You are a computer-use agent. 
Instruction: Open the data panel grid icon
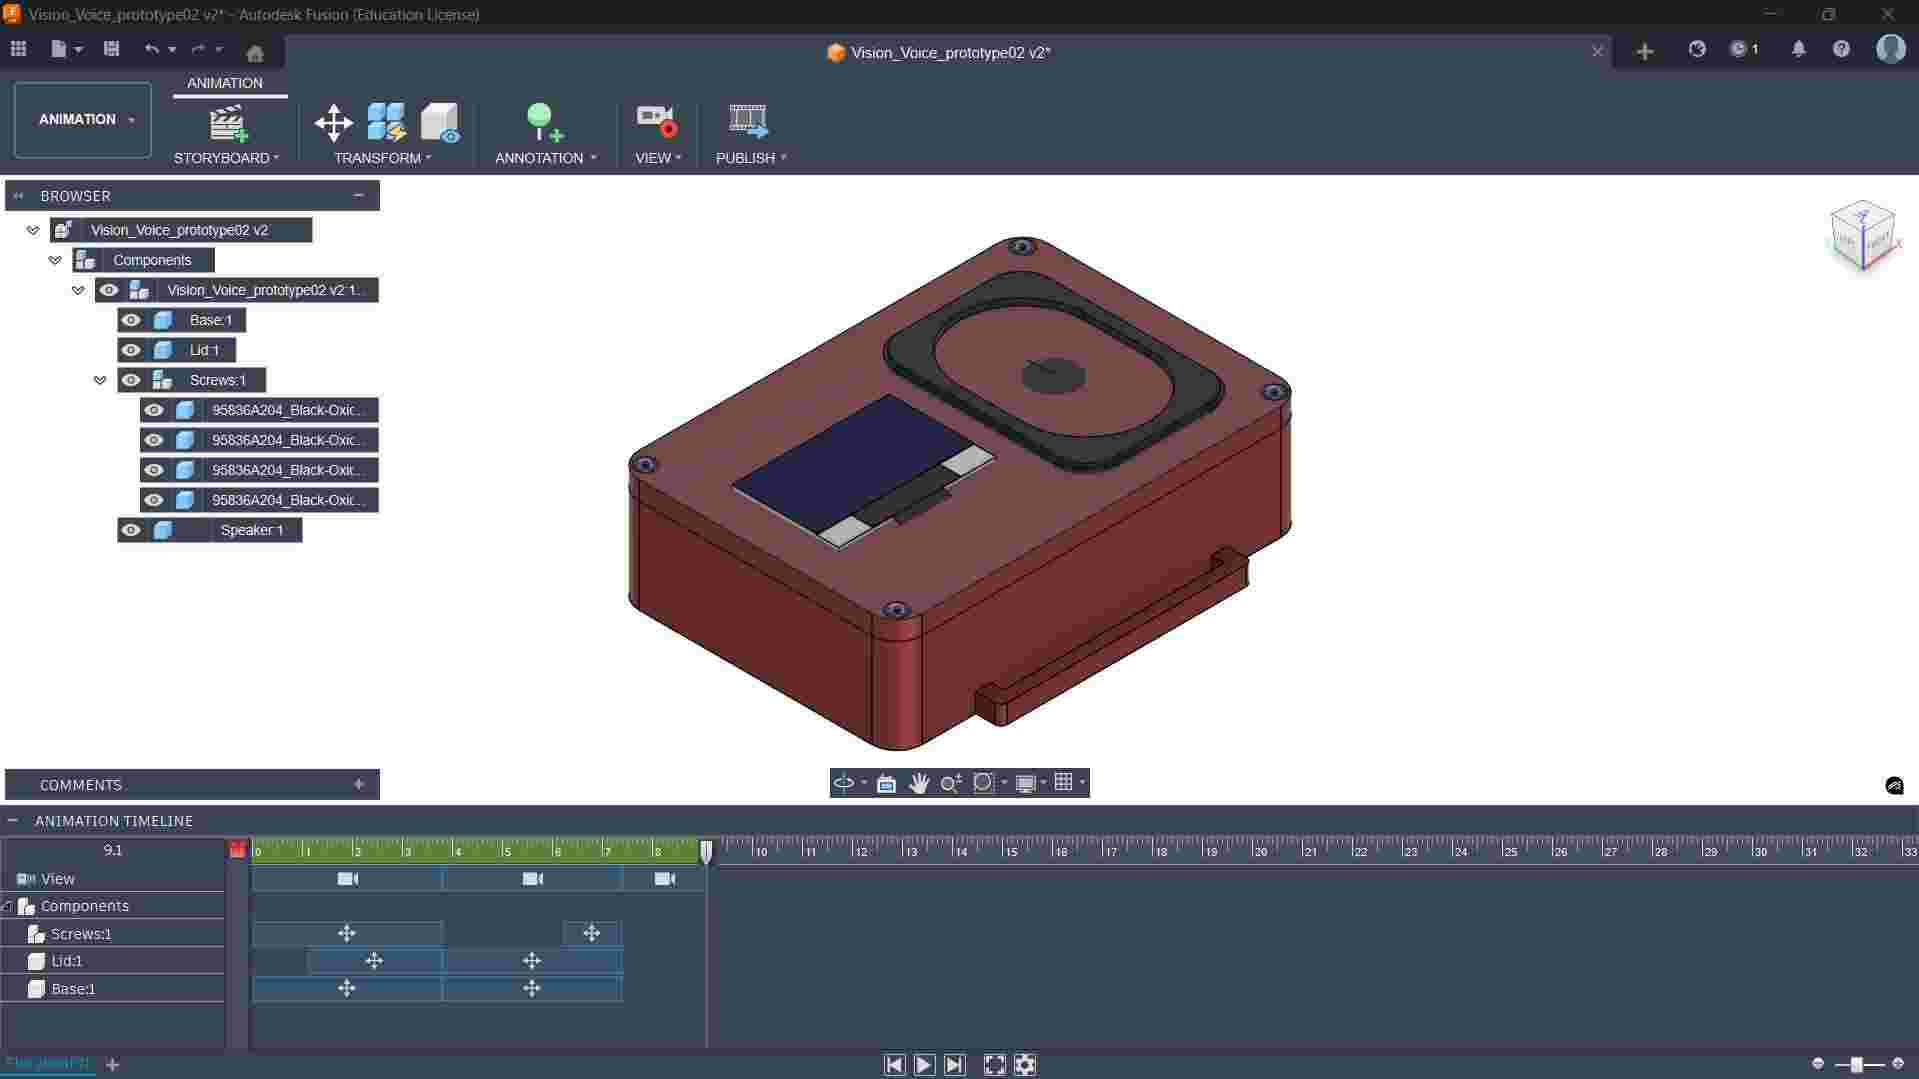coord(18,49)
